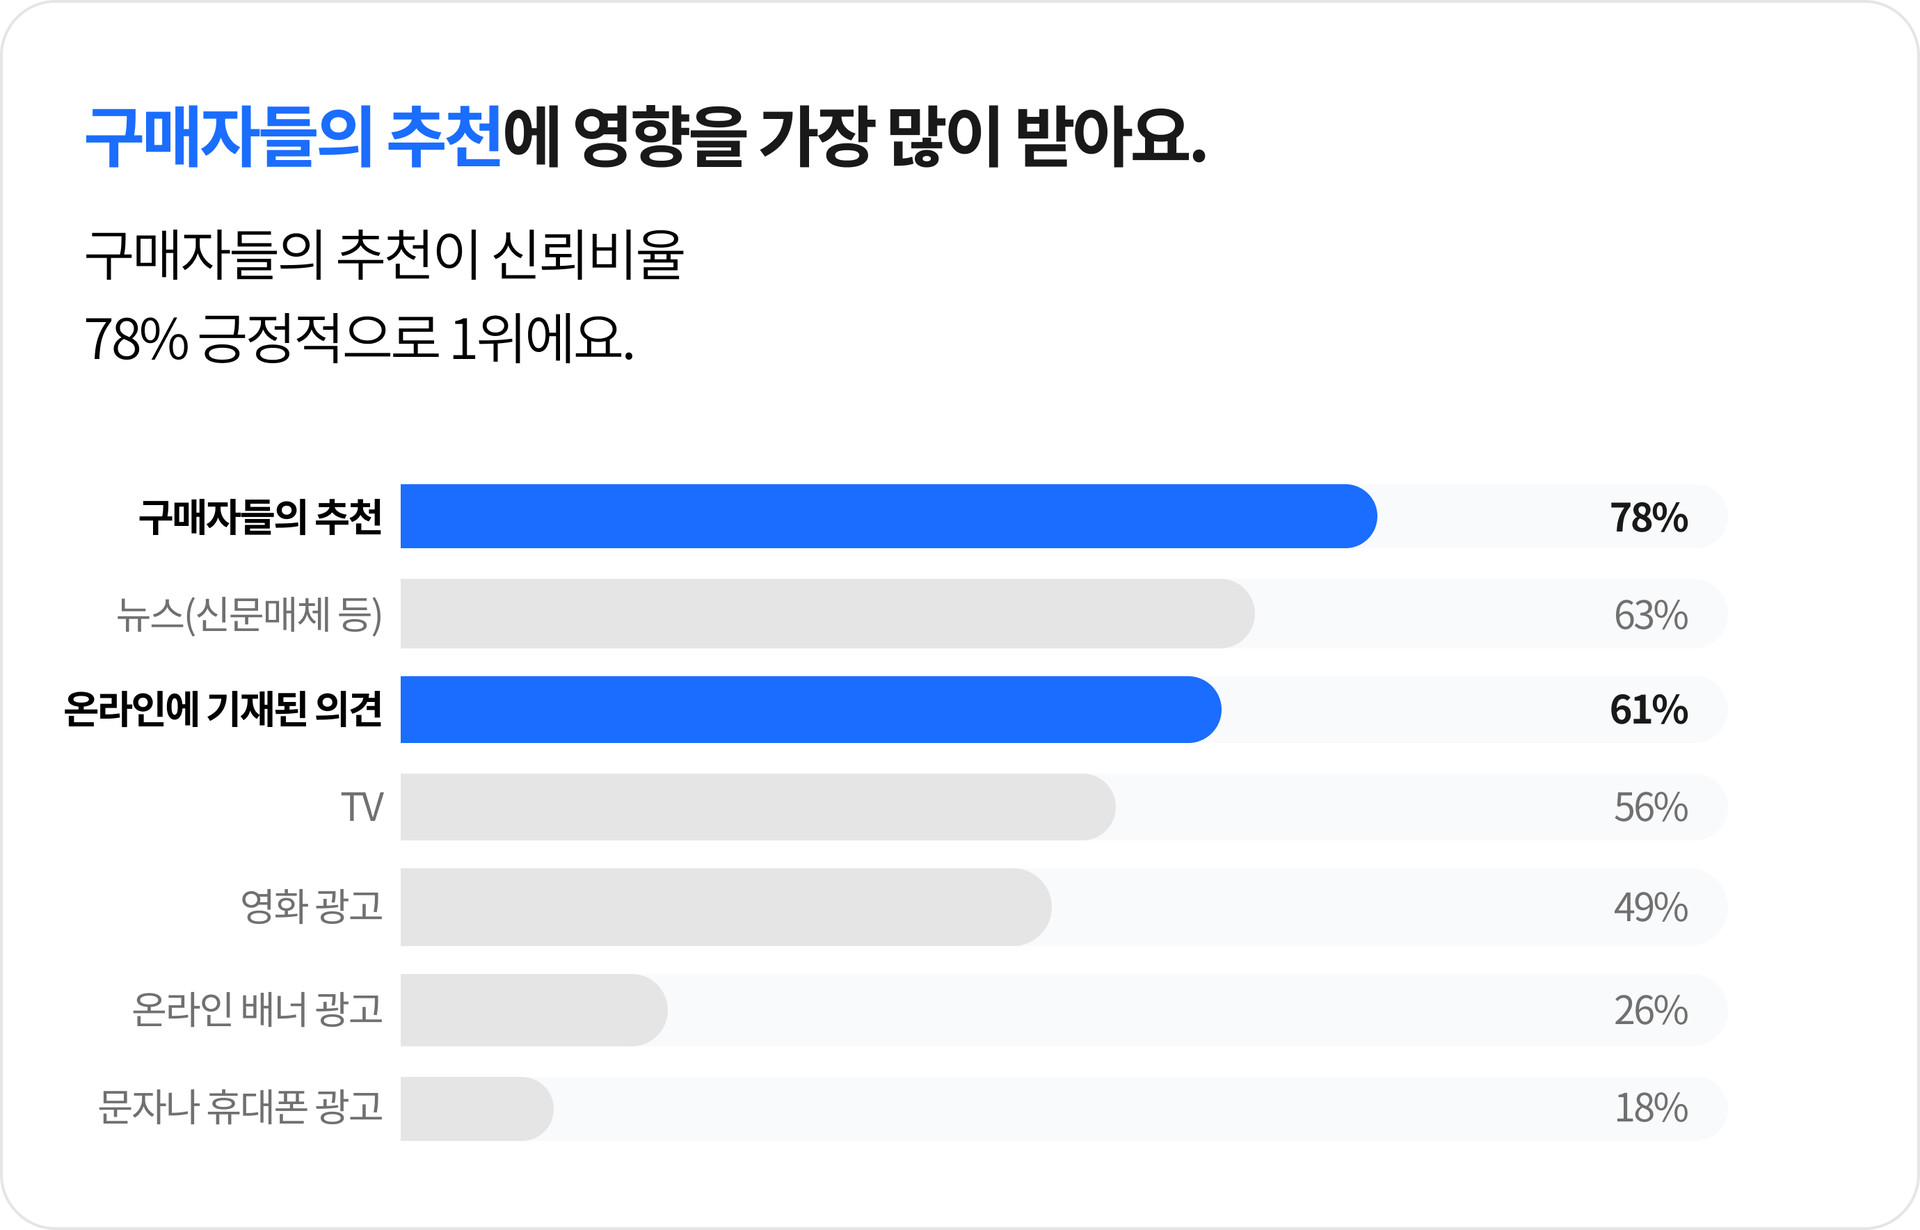
Task: Click the 26% percentage text
Action: pos(1651,1011)
